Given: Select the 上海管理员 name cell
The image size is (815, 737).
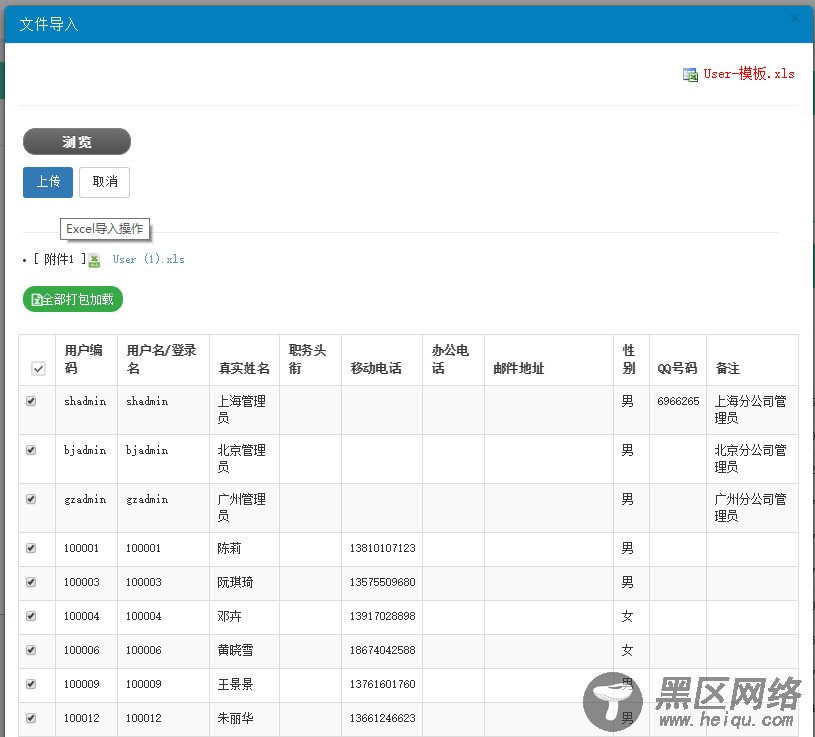Looking at the screenshot, I should [242, 410].
